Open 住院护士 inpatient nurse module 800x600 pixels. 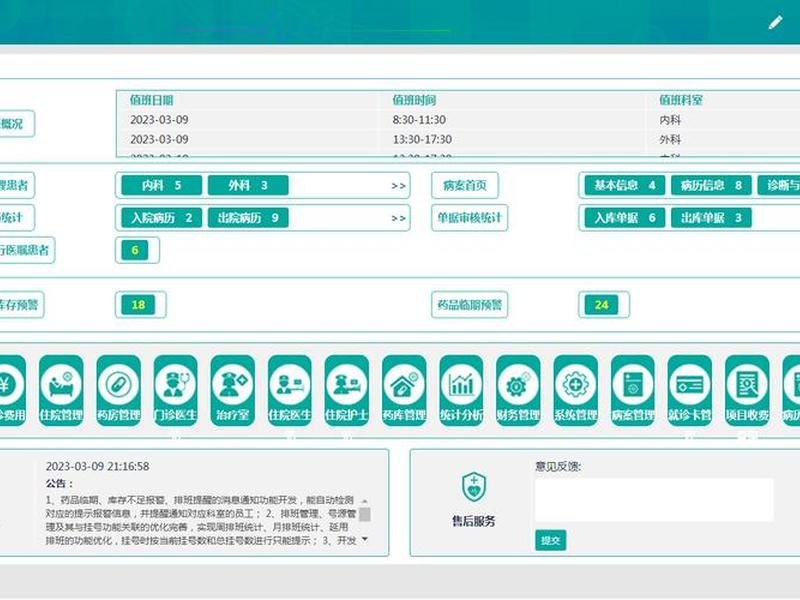347,390
